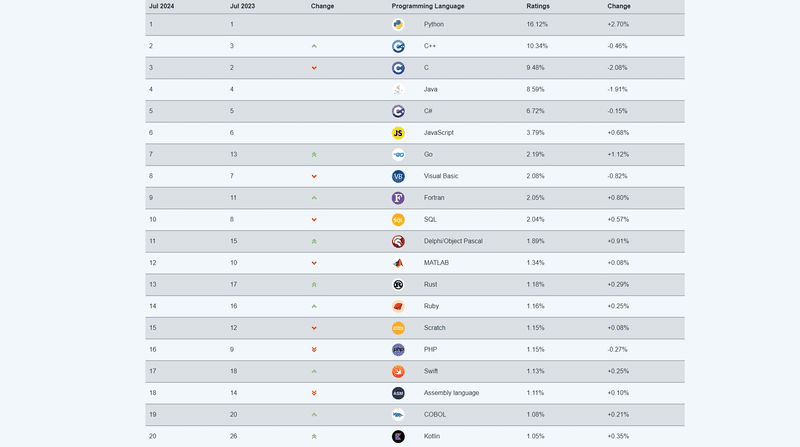800x447 pixels.
Task: Click the double up arrow beside Go
Action: click(x=314, y=155)
